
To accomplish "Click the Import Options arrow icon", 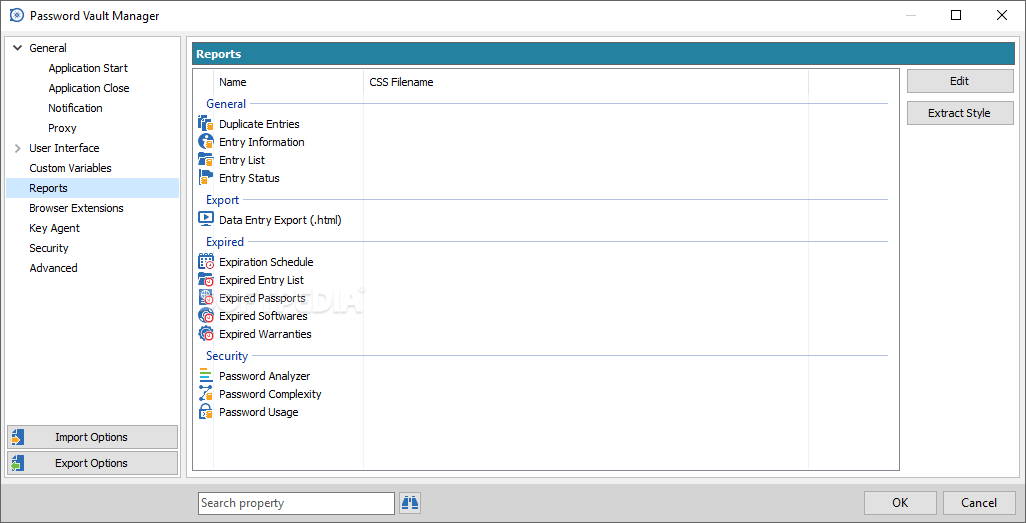I will [x=17, y=437].
